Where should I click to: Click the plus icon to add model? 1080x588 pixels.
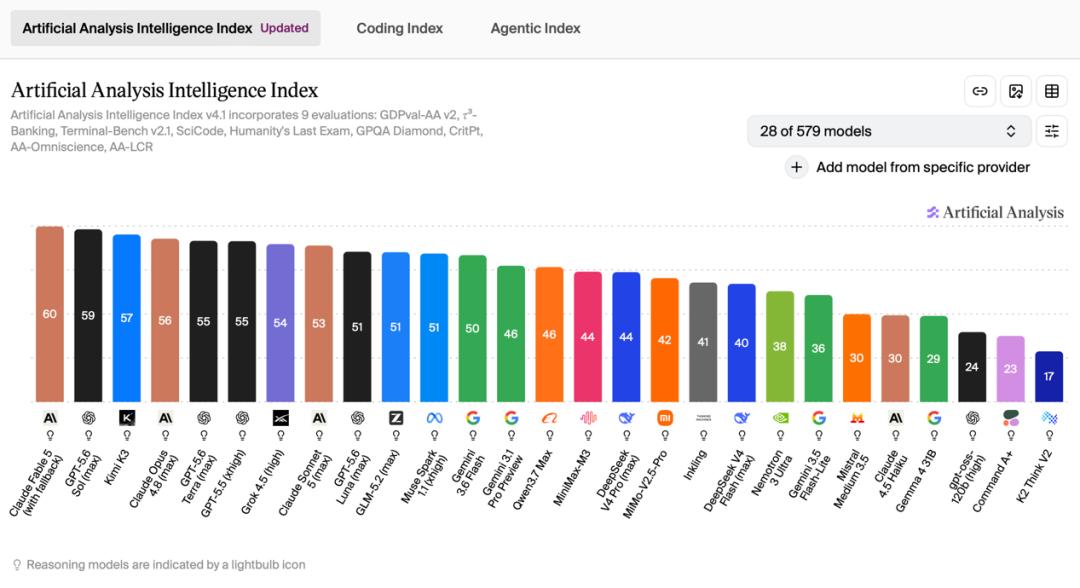click(x=796, y=167)
